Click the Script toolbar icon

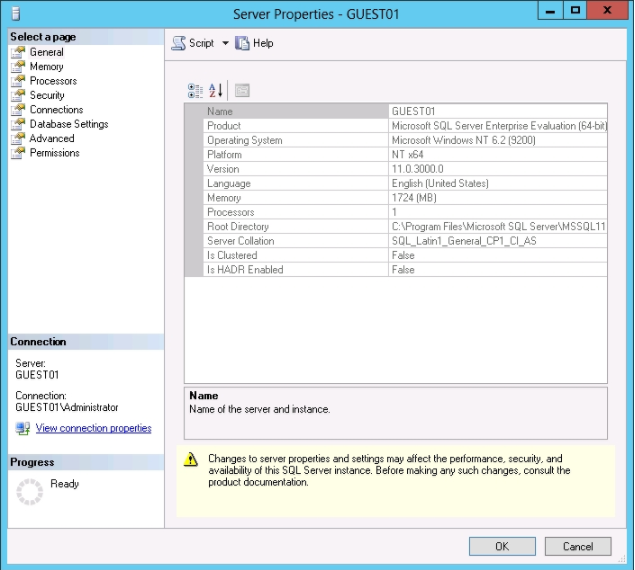click(x=179, y=43)
